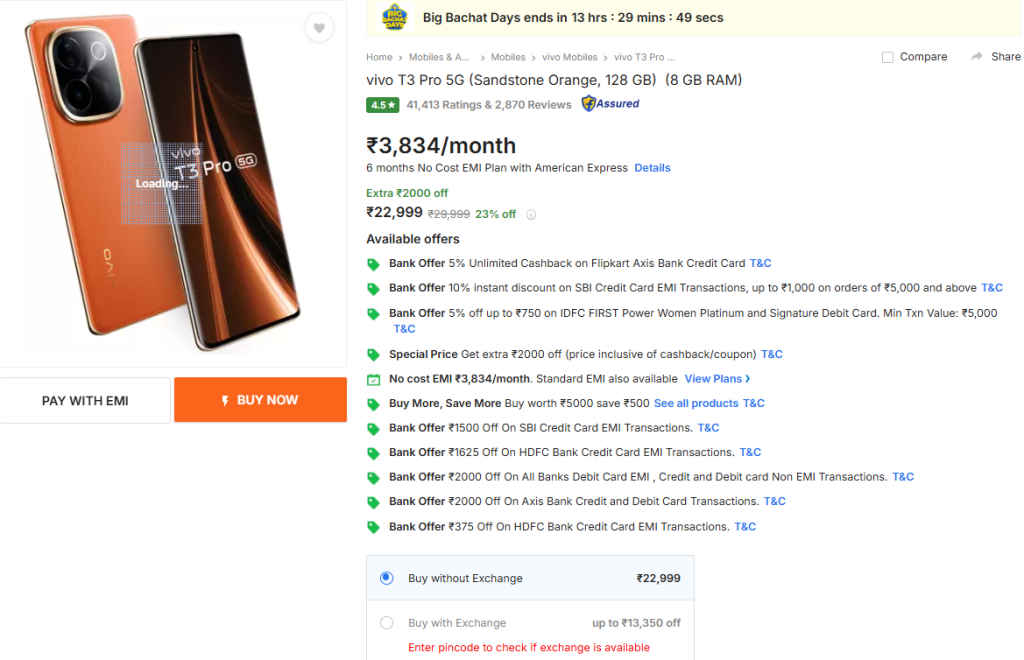Click the info icon beside 23% off
Viewport: 1024px width, 660px height.
tap(531, 214)
